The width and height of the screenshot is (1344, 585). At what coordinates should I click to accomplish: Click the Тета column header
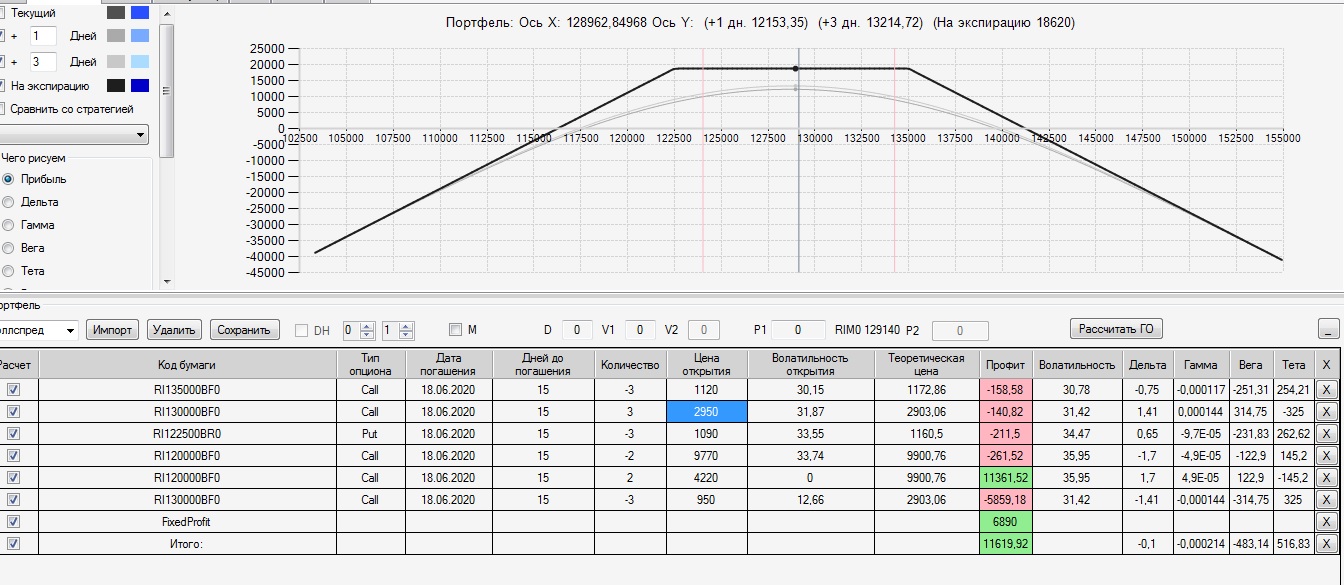click(1294, 364)
